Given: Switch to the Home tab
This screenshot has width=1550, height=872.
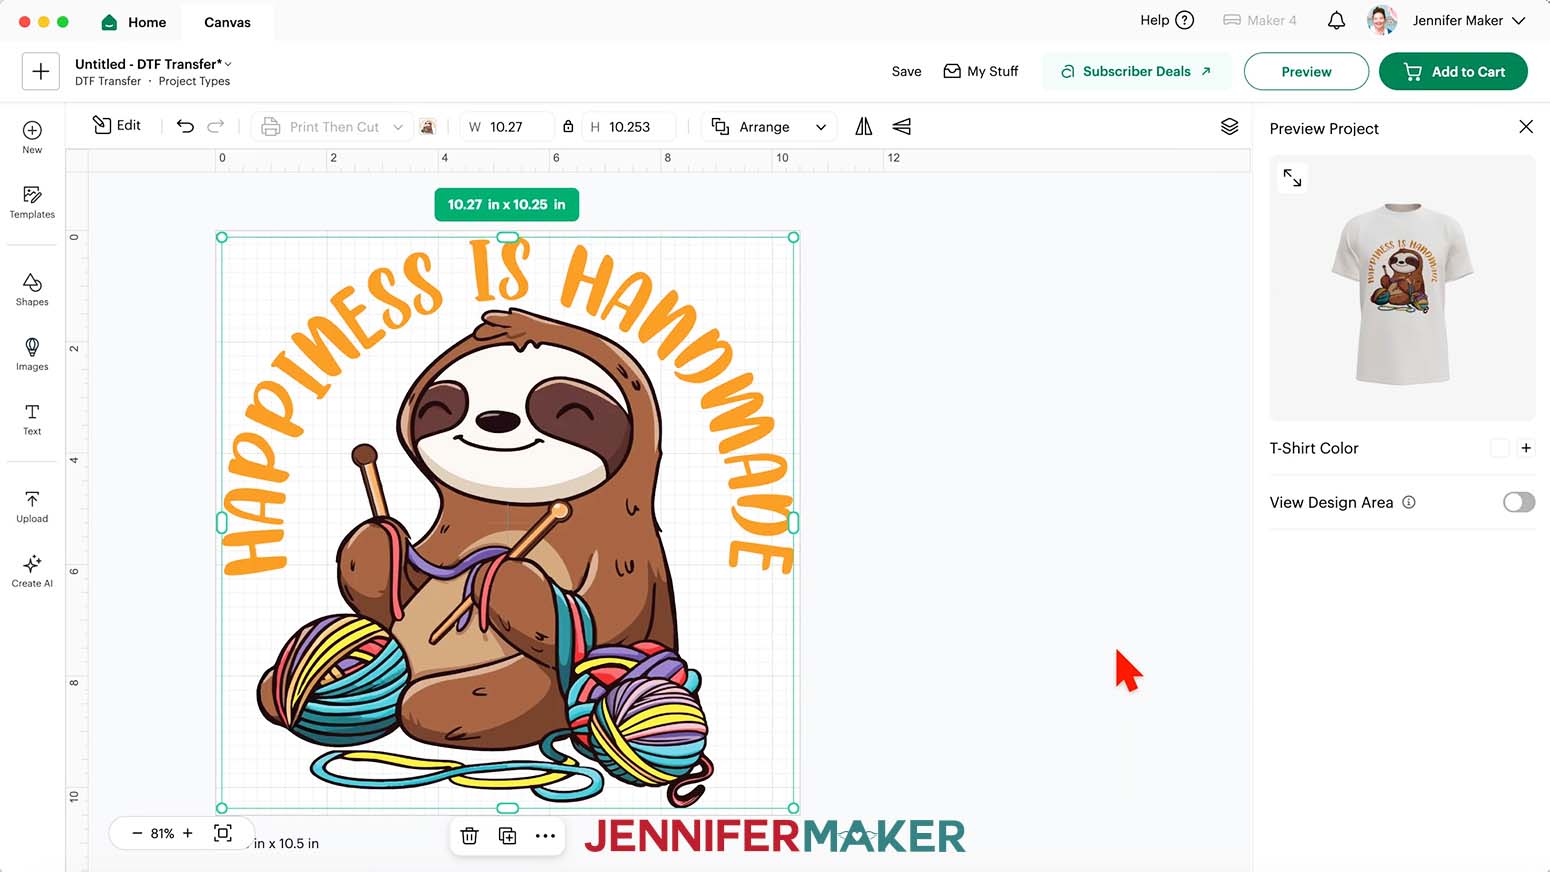Looking at the screenshot, I should click(x=134, y=22).
